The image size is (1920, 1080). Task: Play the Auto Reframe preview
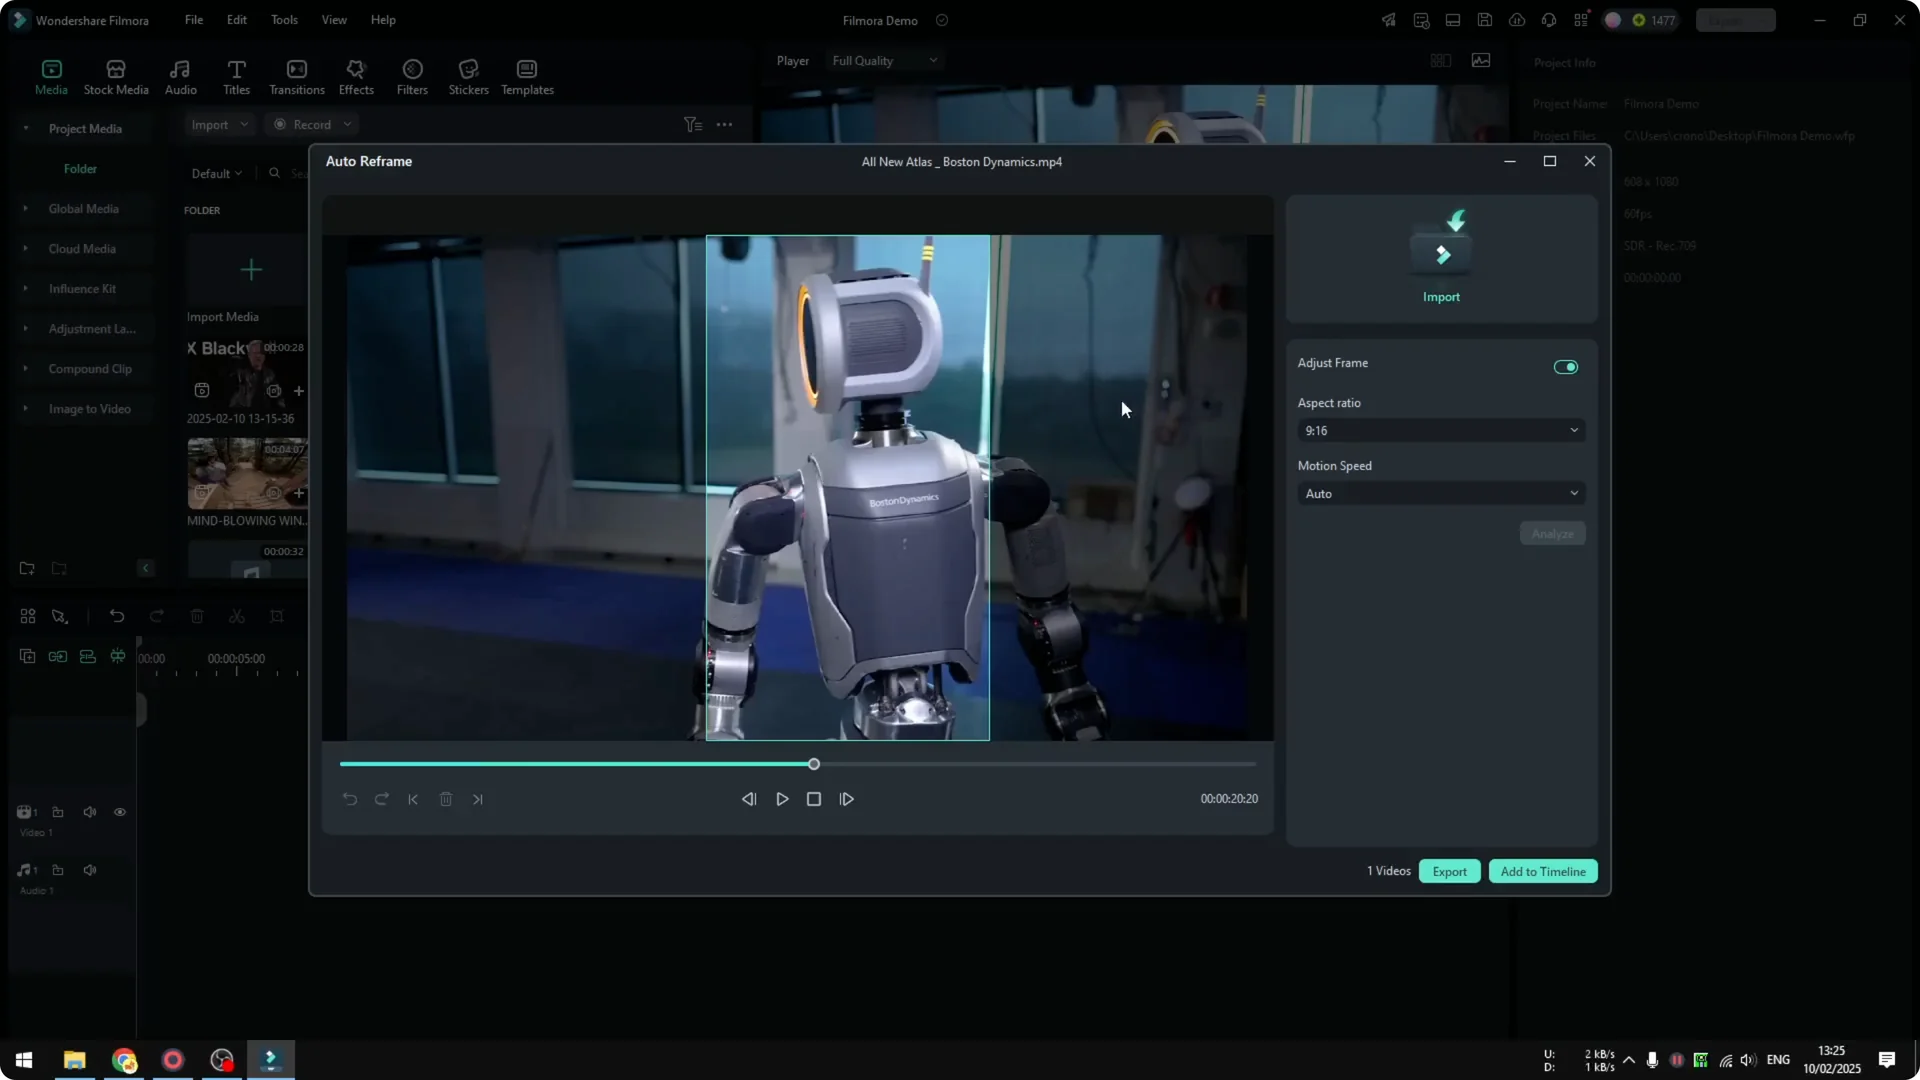pyautogui.click(x=782, y=800)
